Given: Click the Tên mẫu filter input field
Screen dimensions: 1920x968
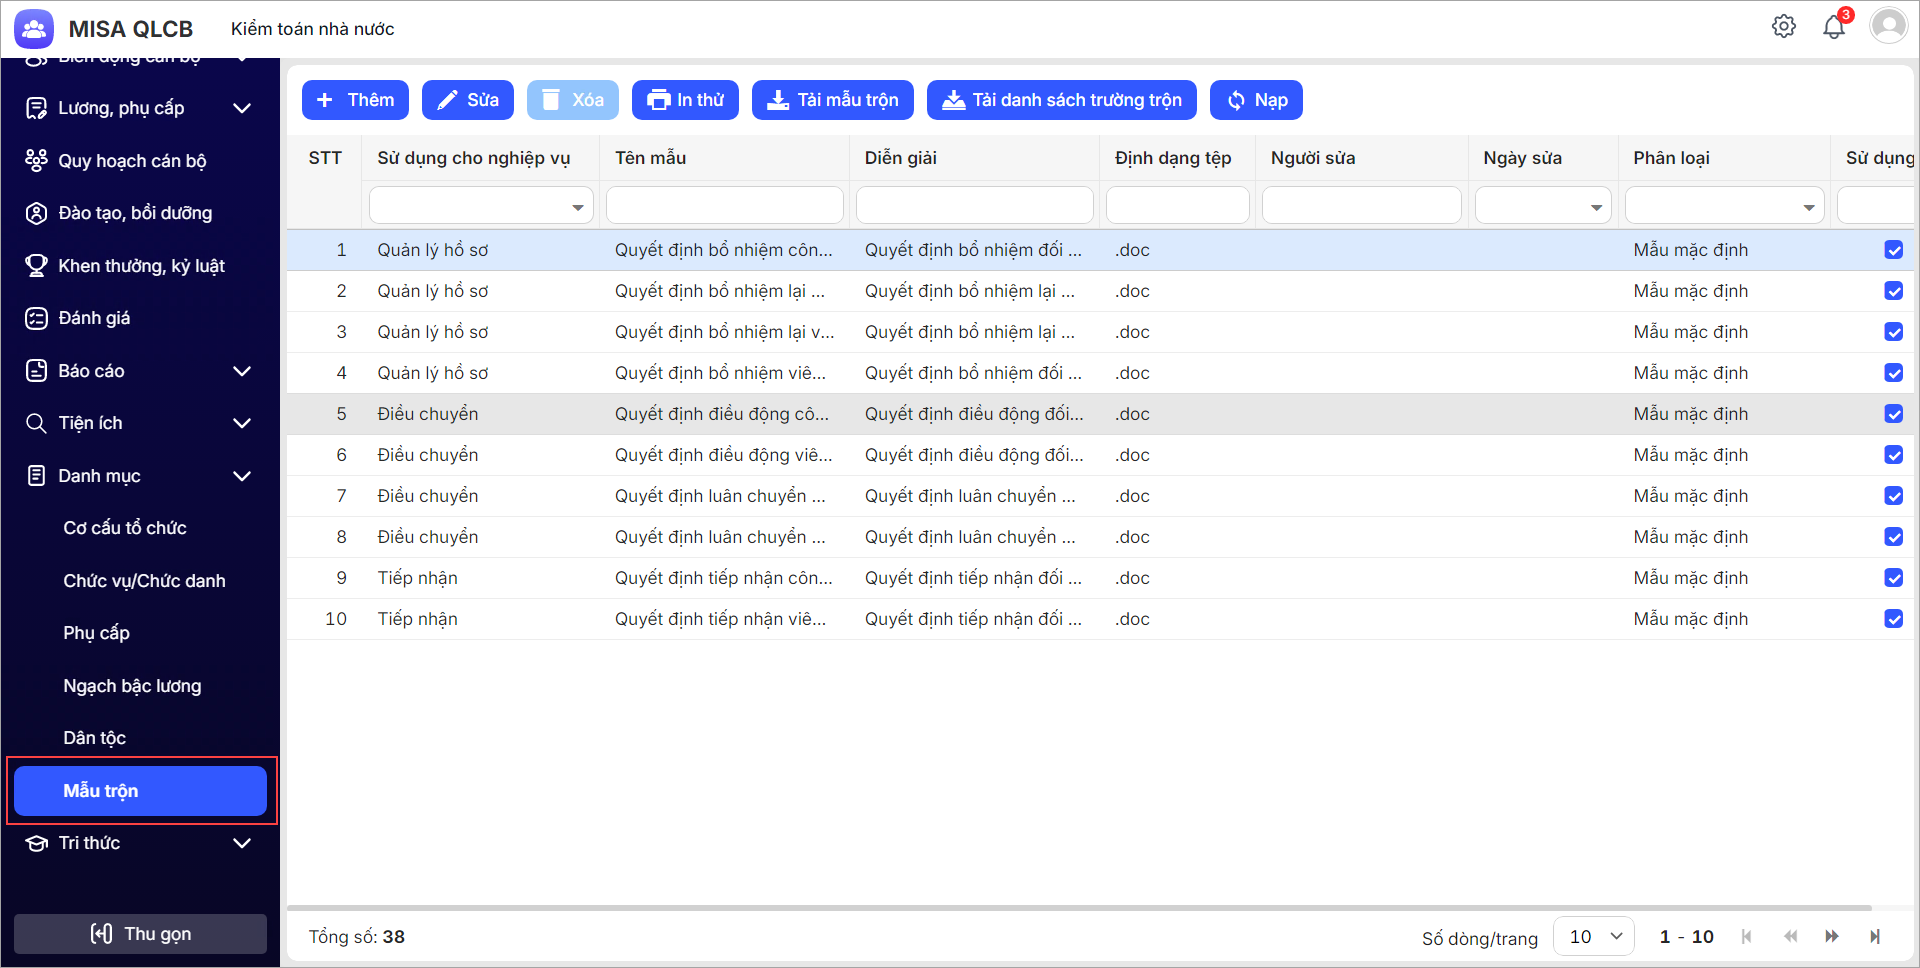Looking at the screenshot, I should [x=724, y=206].
